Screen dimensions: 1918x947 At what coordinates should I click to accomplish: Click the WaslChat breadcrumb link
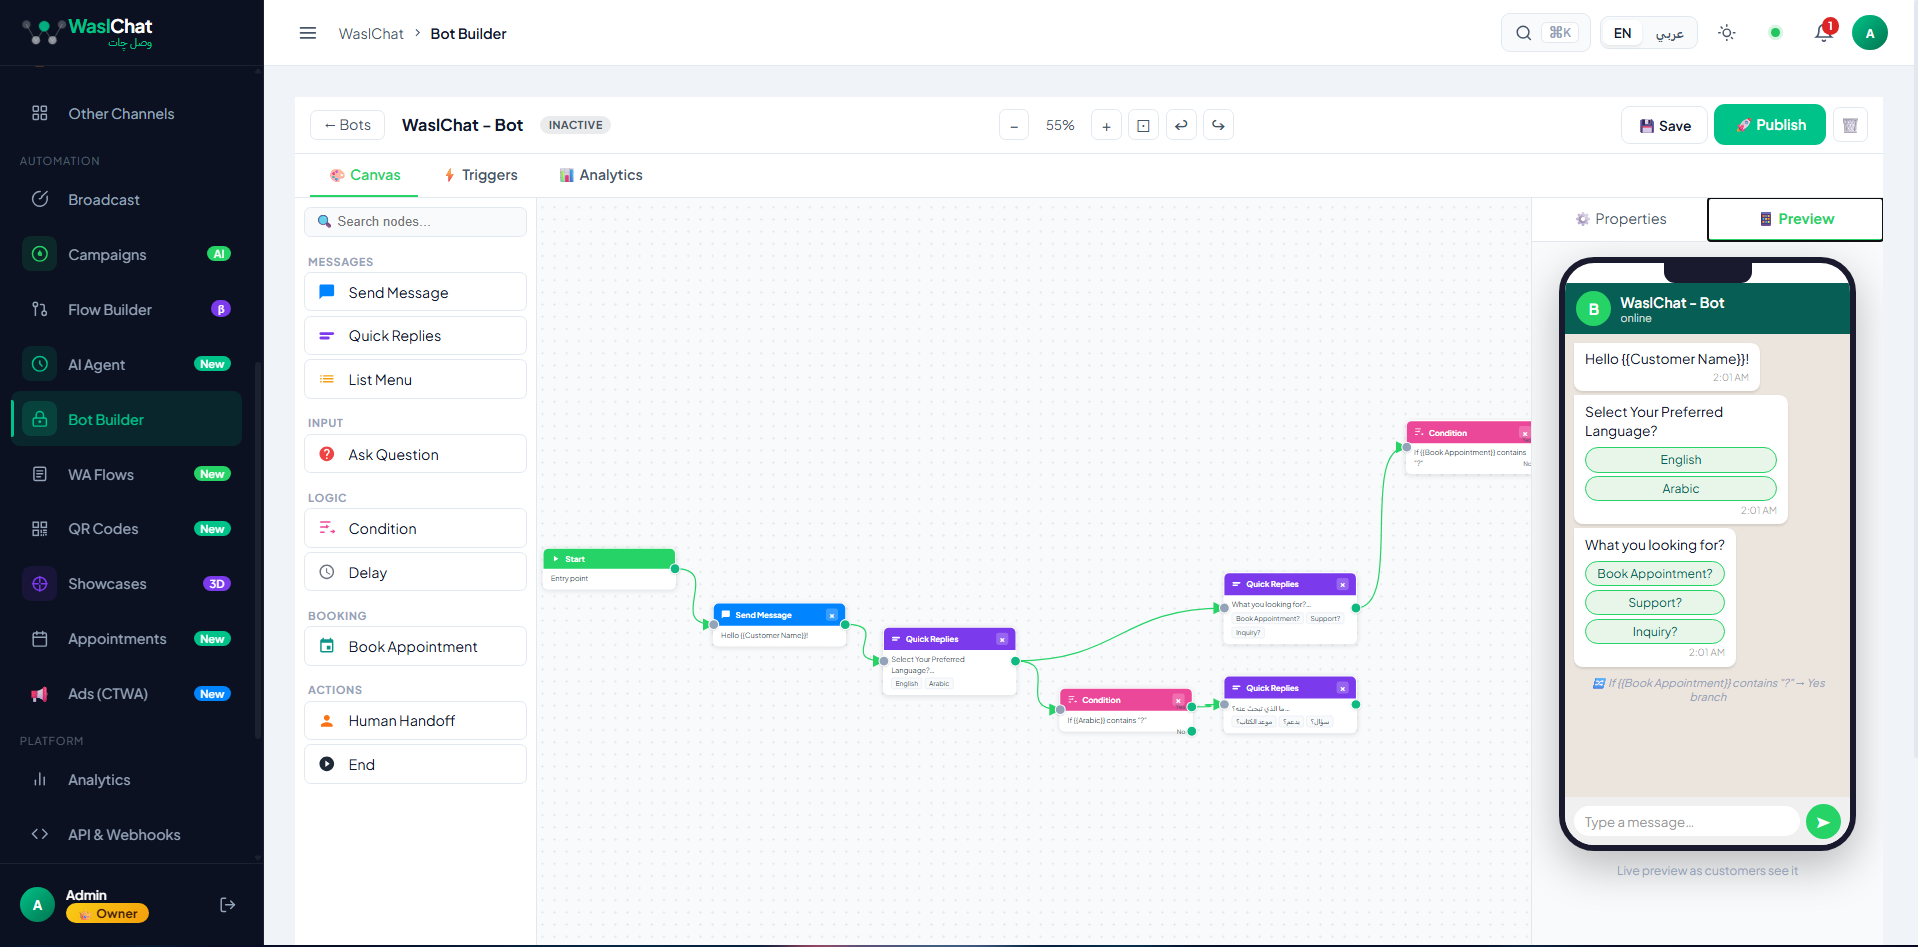click(x=371, y=34)
